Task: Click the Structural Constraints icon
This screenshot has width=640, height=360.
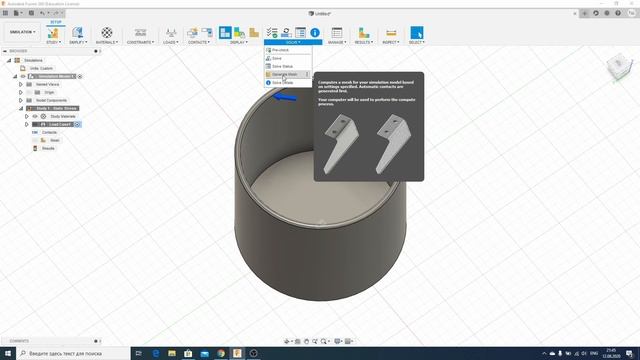Action: (140, 32)
